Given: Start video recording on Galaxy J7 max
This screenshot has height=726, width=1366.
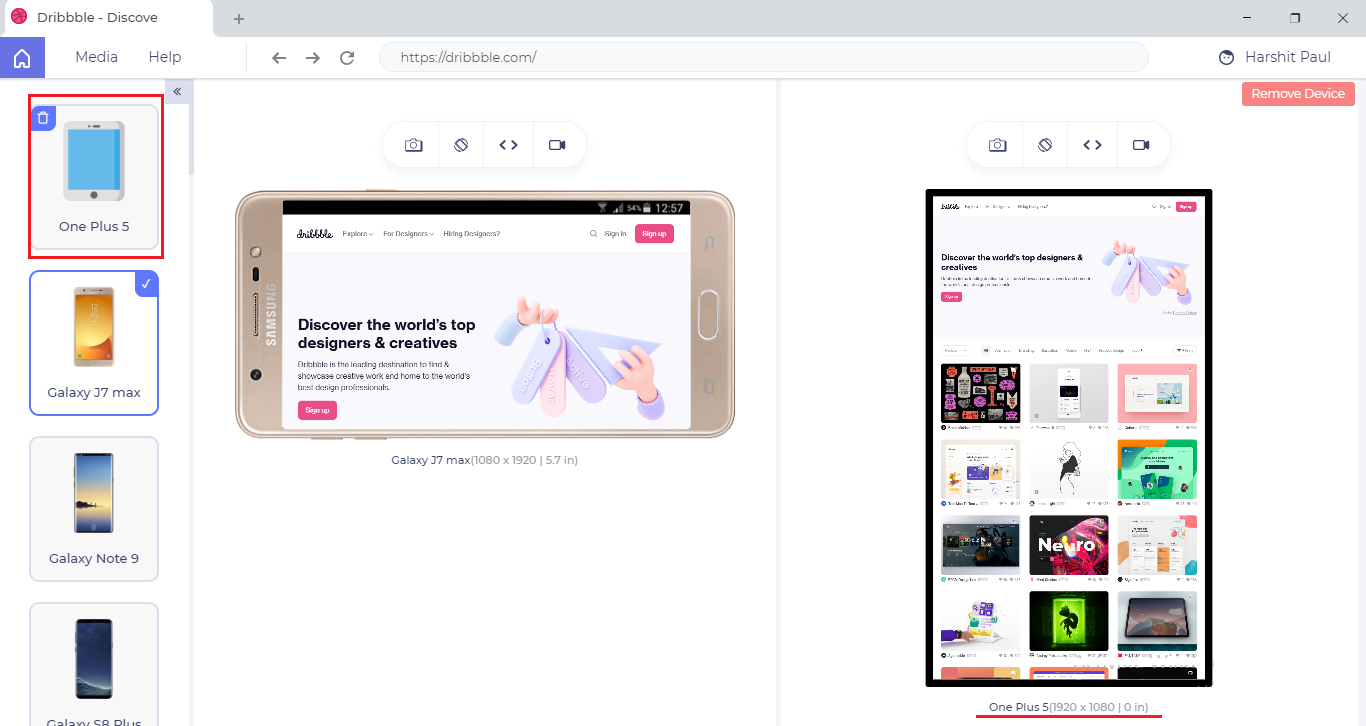Looking at the screenshot, I should pos(557,145).
